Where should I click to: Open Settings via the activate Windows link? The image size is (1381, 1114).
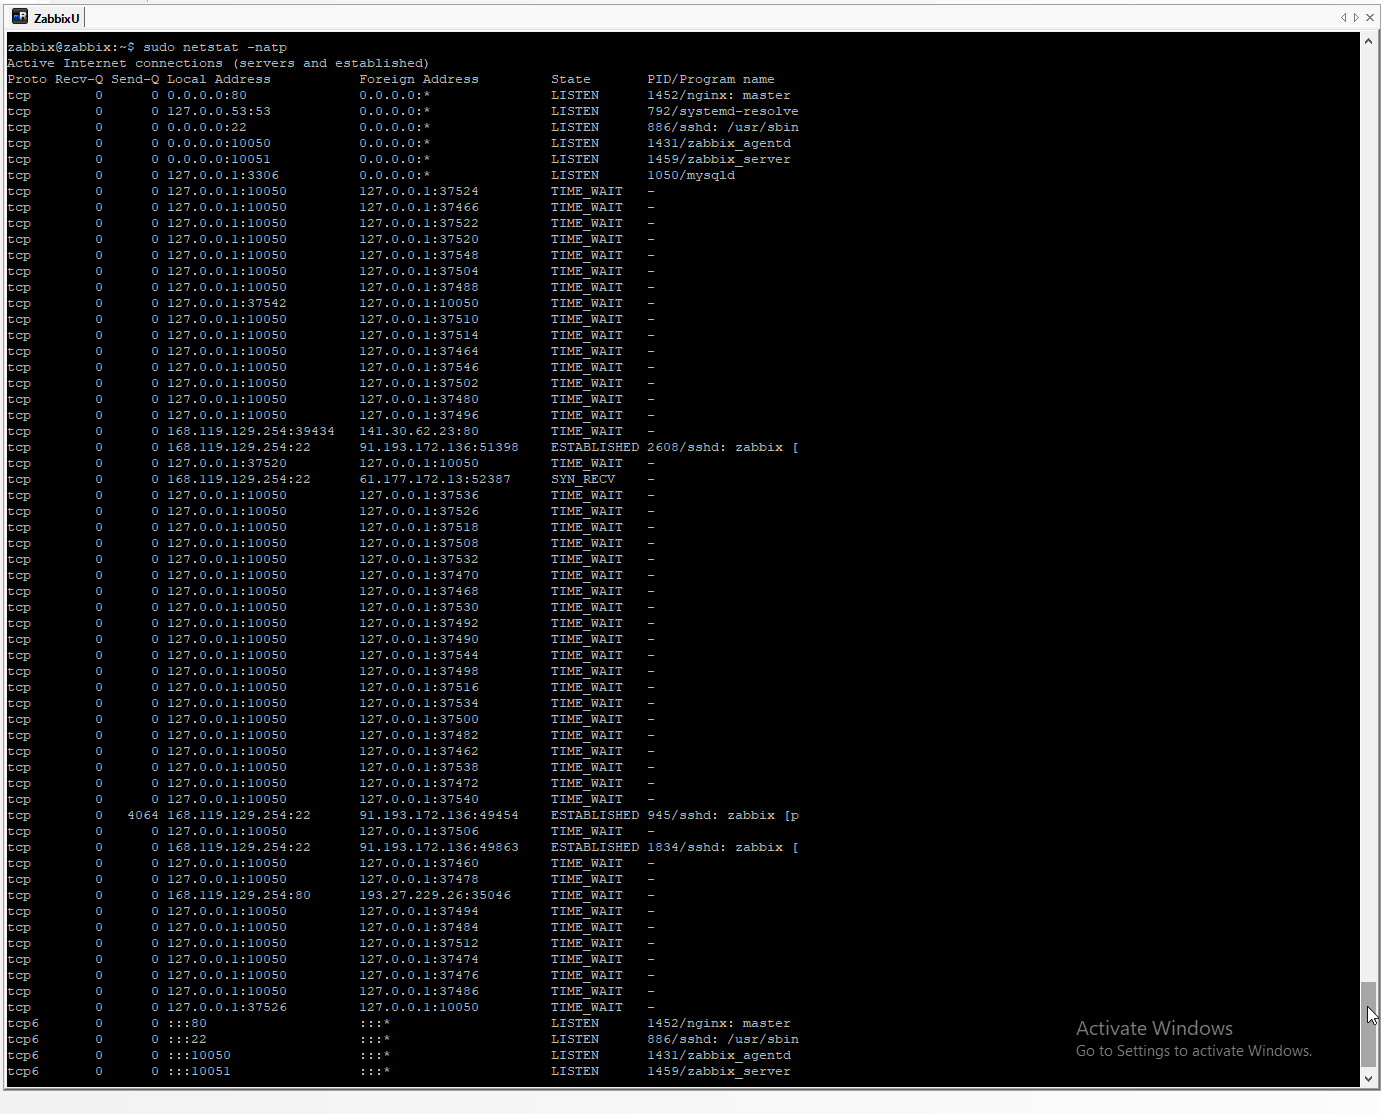point(1193,1050)
